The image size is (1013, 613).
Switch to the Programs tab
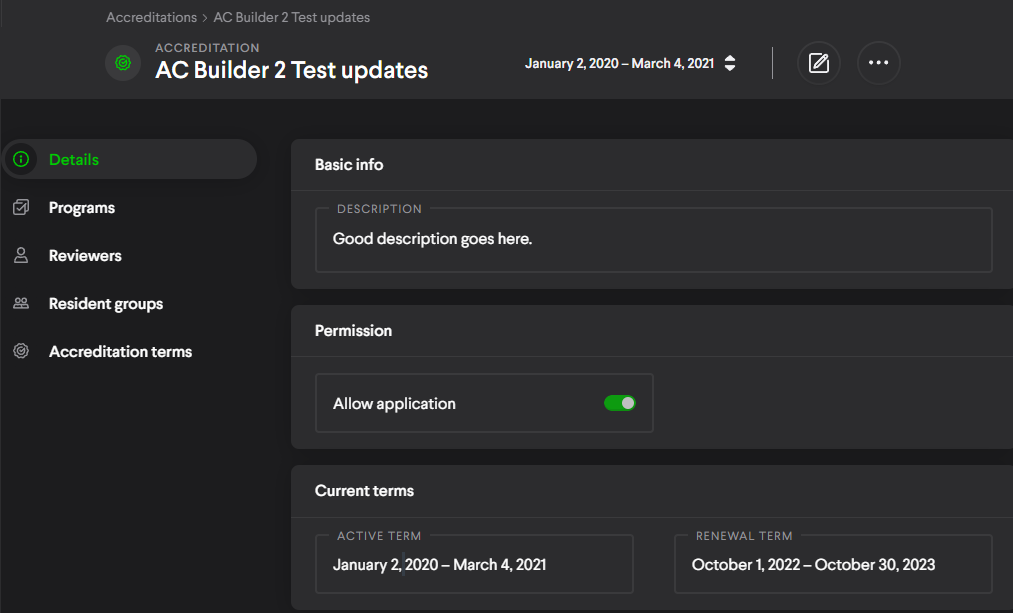pyautogui.click(x=82, y=208)
